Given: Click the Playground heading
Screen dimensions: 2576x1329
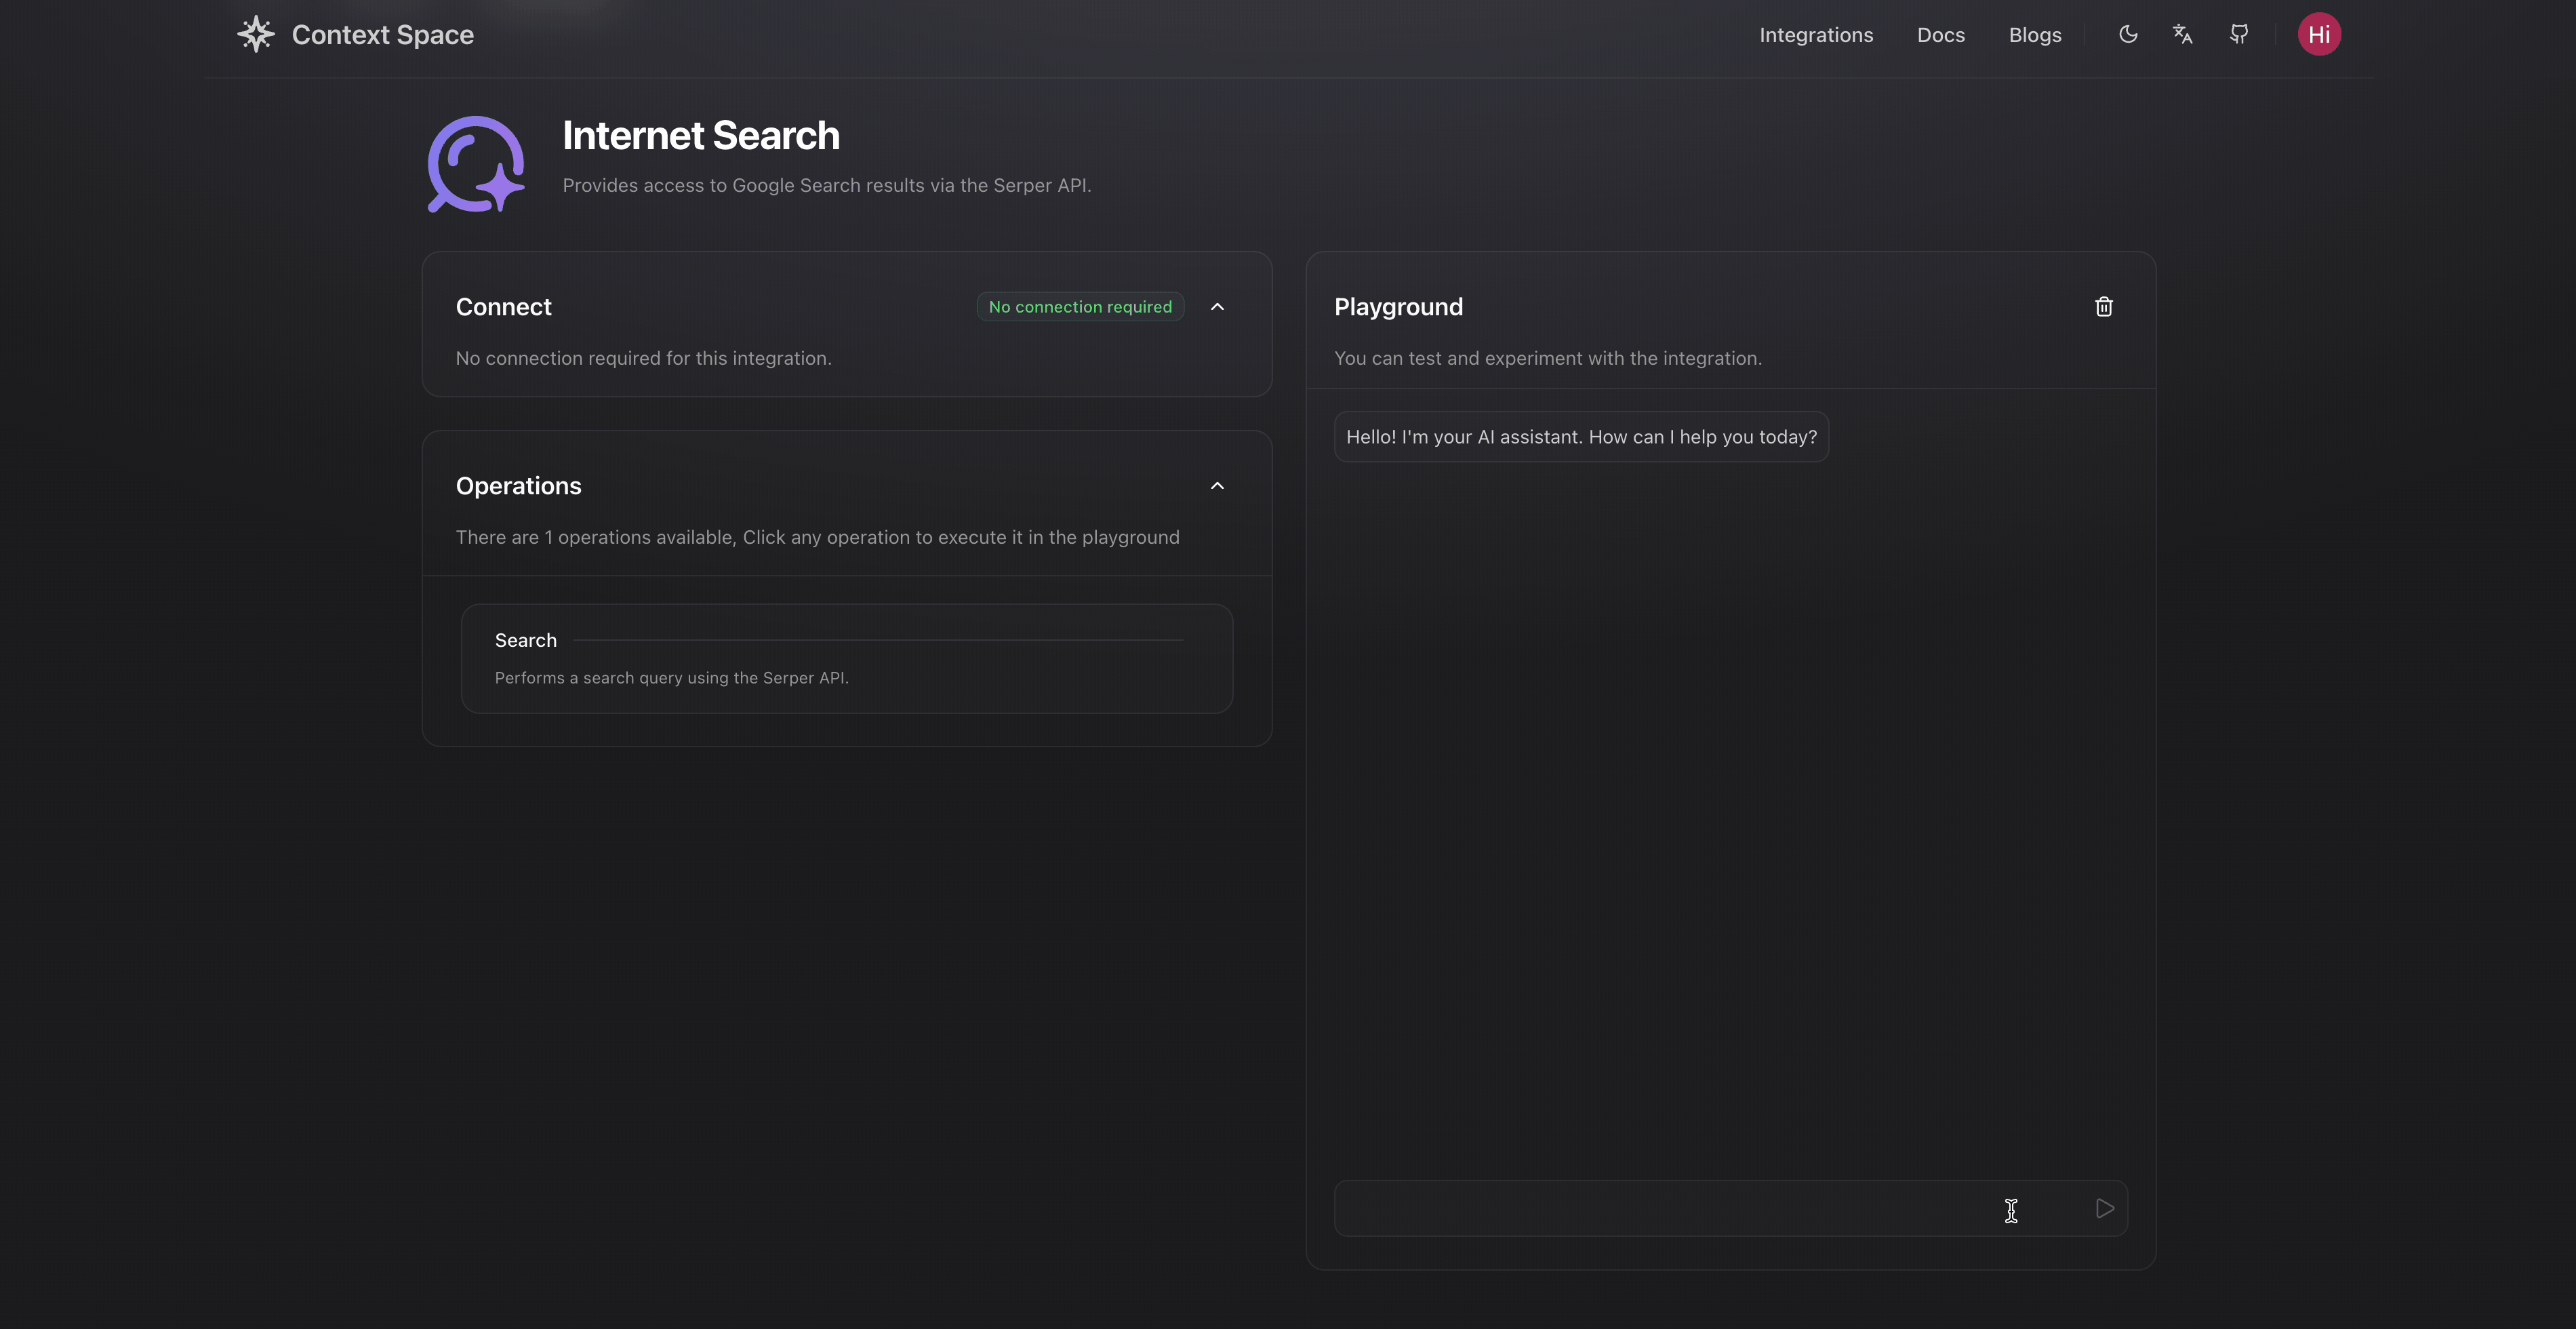Looking at the screenshot, I should click(1398, 307).
